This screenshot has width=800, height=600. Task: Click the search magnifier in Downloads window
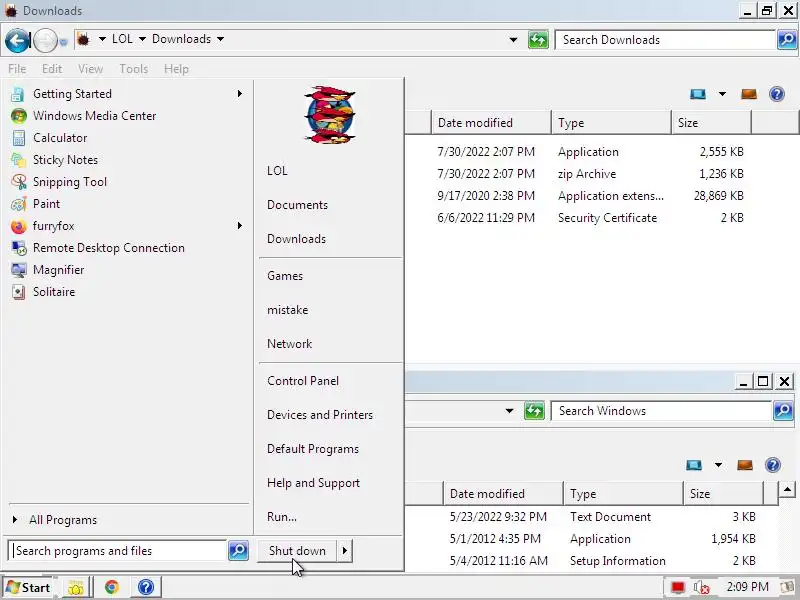pyautogui.click(x=787, y=40)
